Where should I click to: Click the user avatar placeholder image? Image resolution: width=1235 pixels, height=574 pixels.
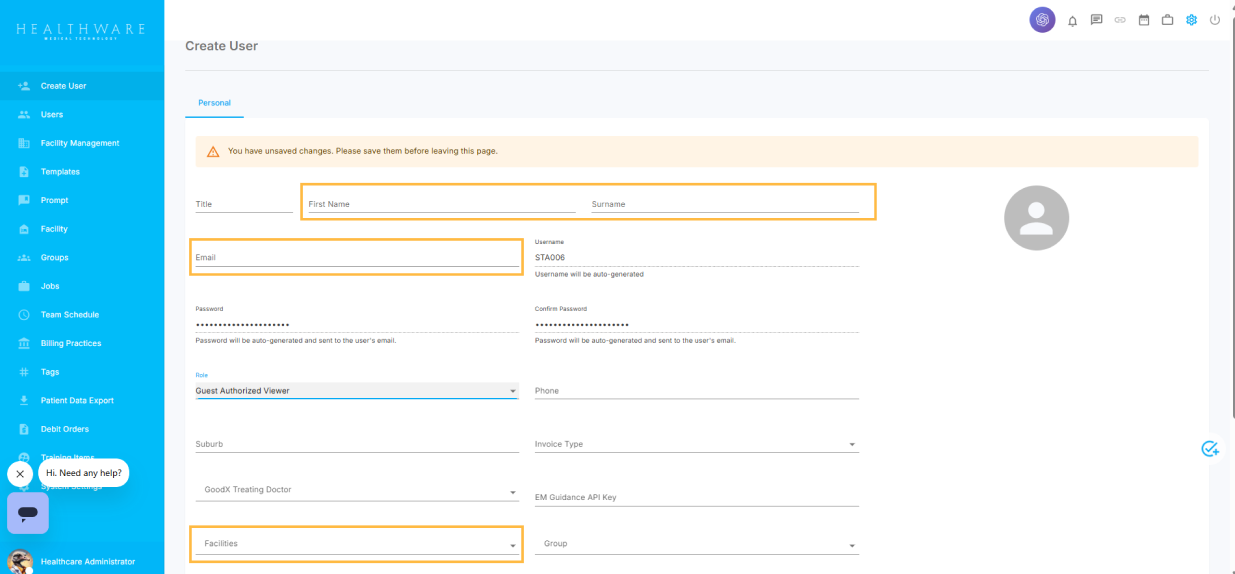(1036, 218)
